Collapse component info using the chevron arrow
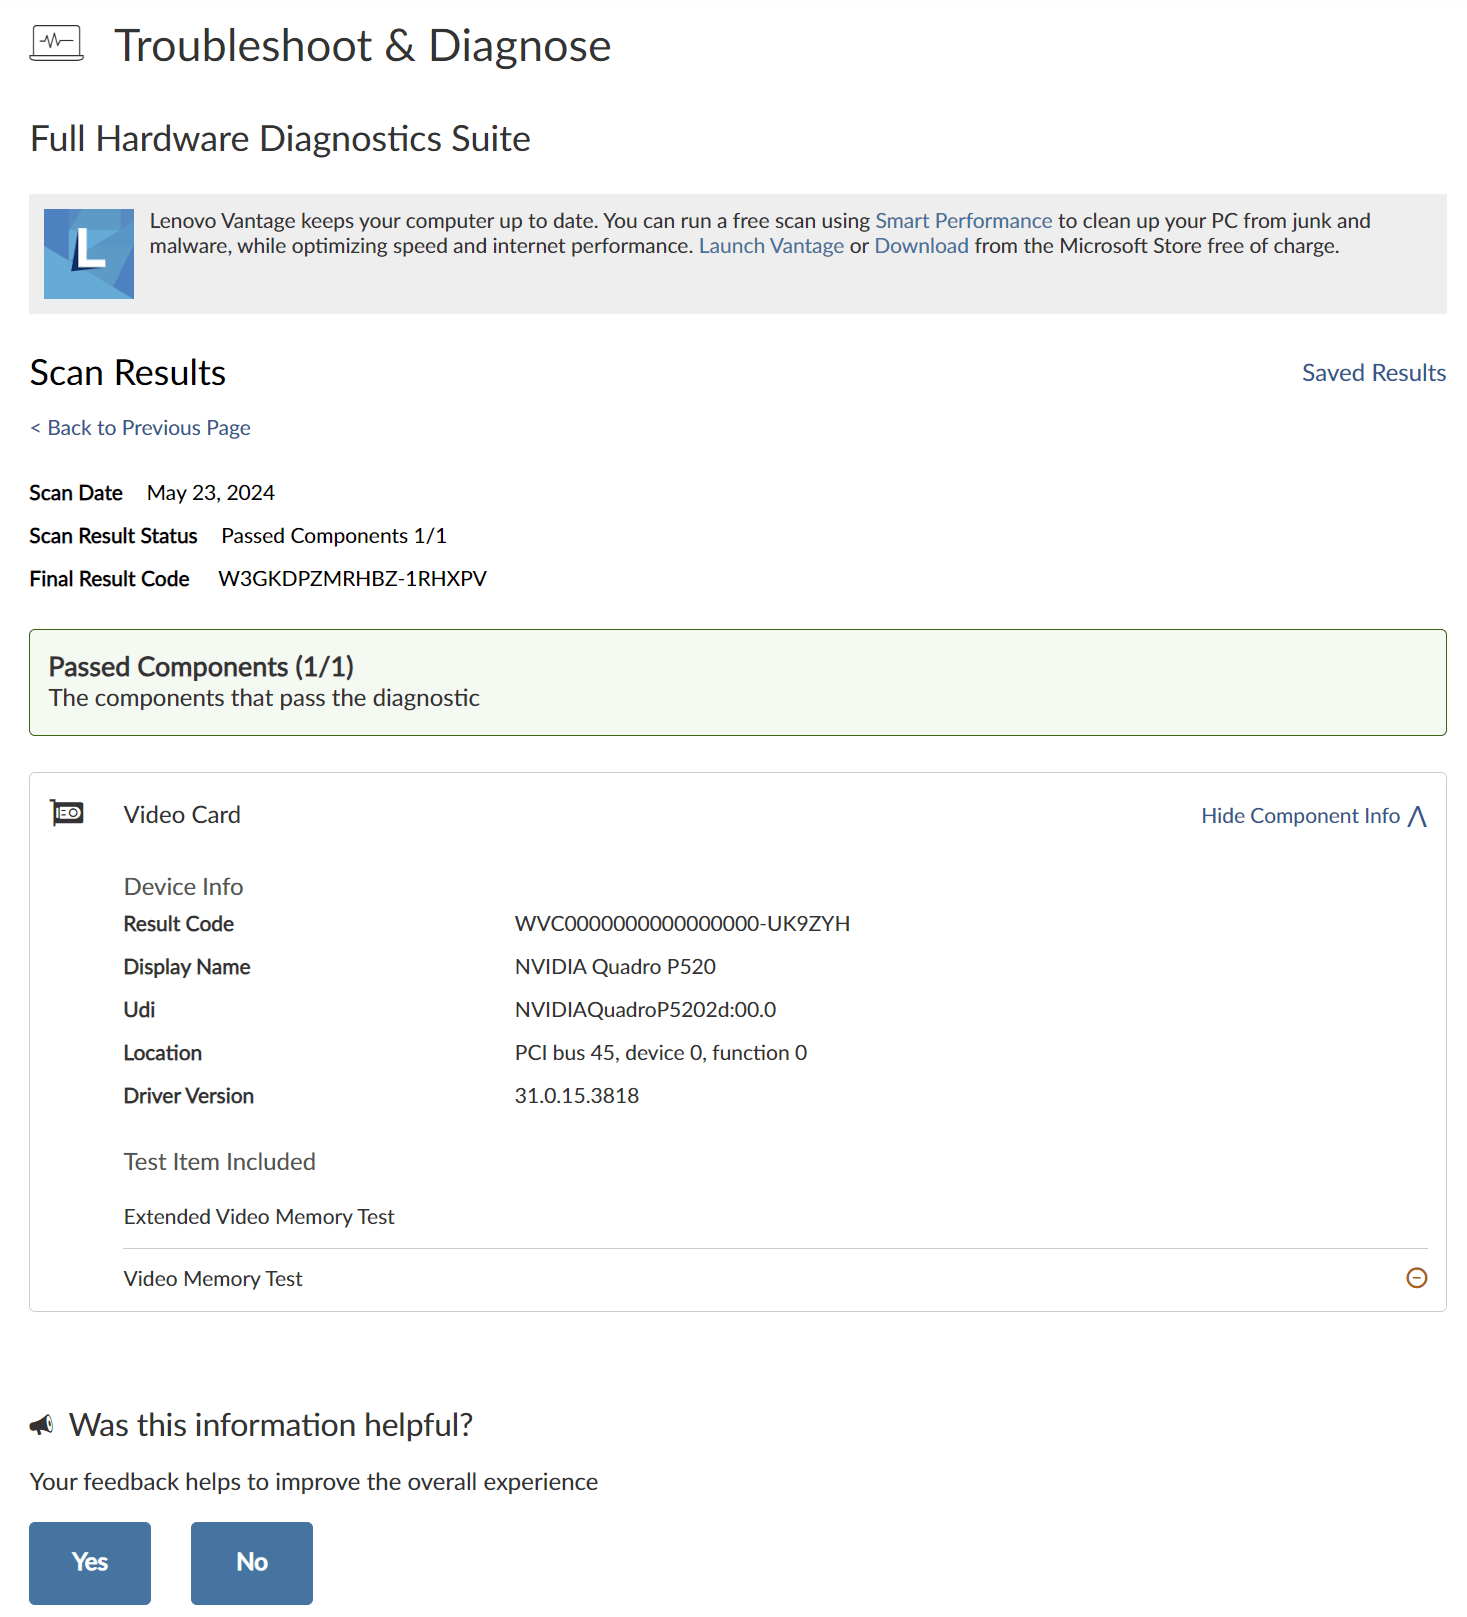The image size is (1467, 1617). tap(1417, 816)
